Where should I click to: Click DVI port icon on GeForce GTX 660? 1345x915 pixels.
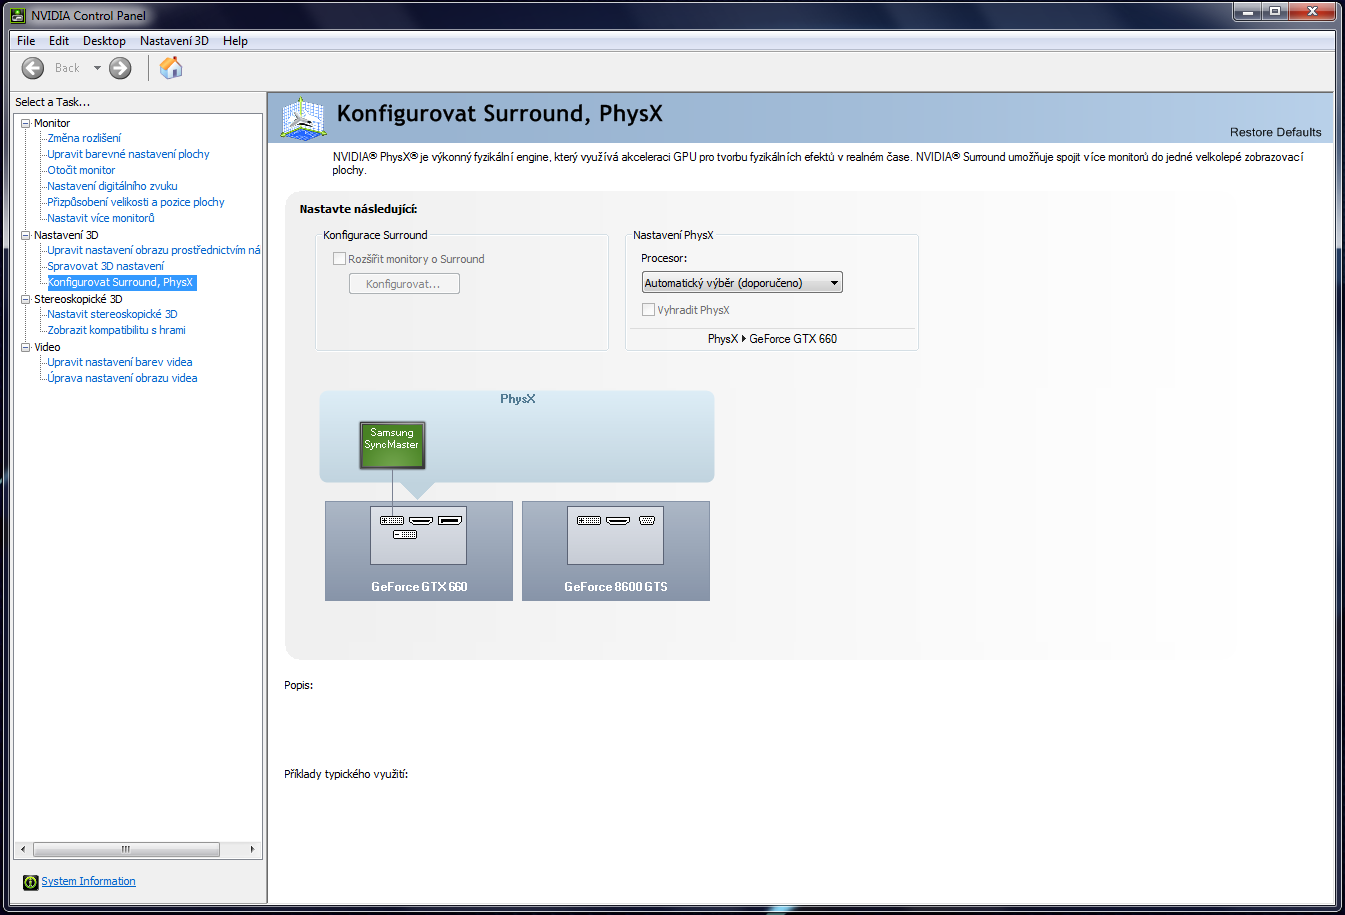(x=392, y=520)
